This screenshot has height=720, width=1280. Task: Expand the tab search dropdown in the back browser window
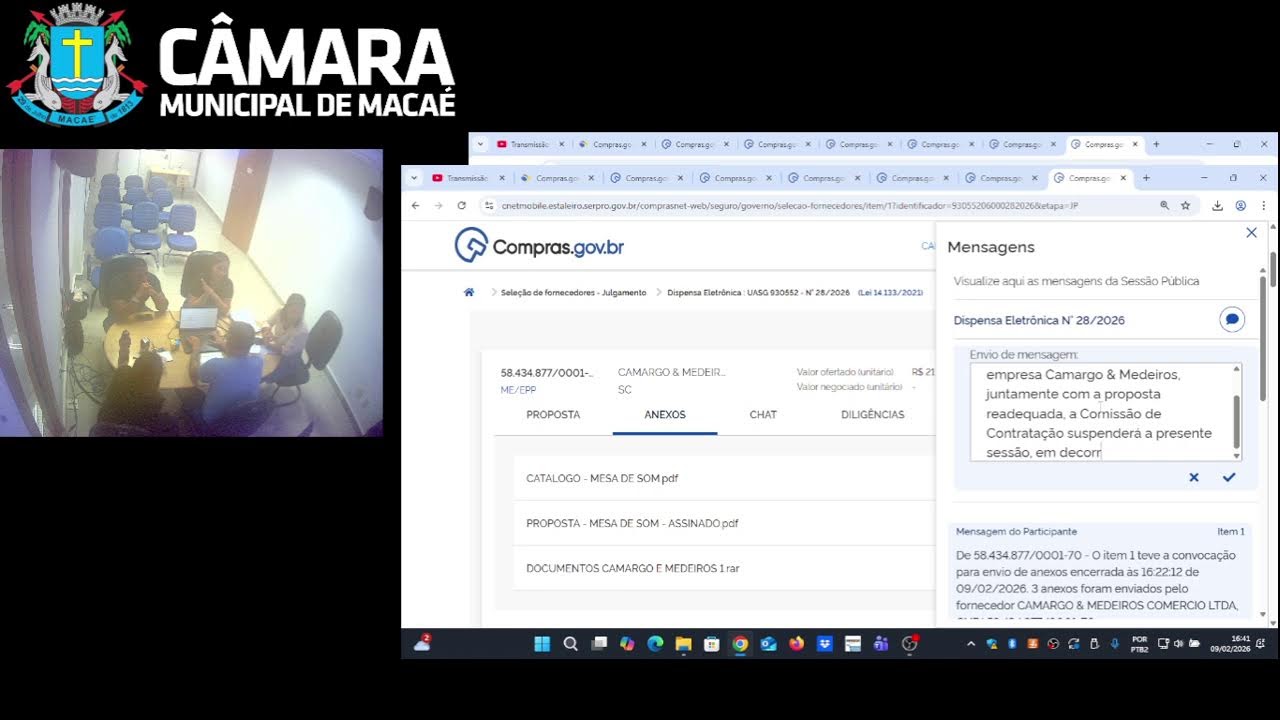click(x=480, y=144)
